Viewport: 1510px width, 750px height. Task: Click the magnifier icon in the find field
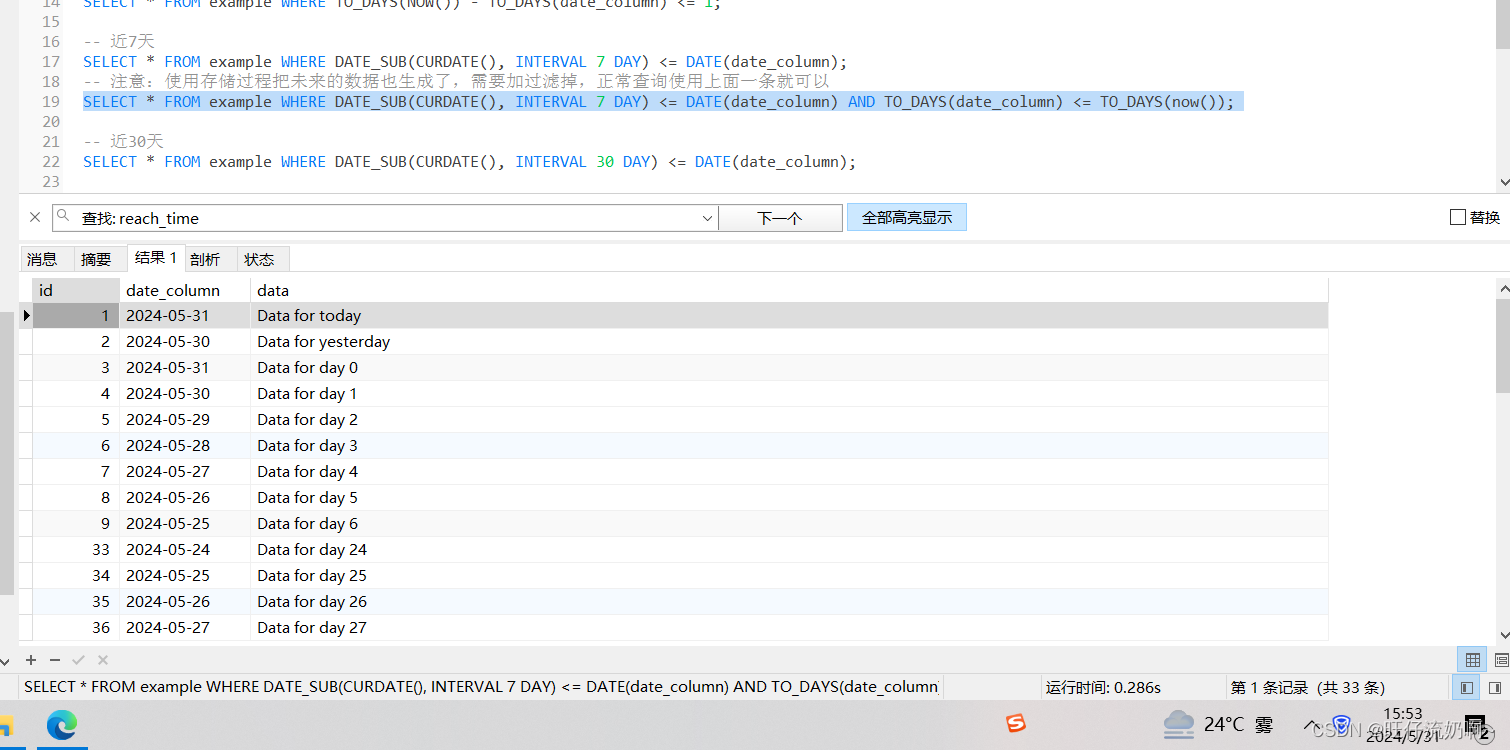(65, 217)
